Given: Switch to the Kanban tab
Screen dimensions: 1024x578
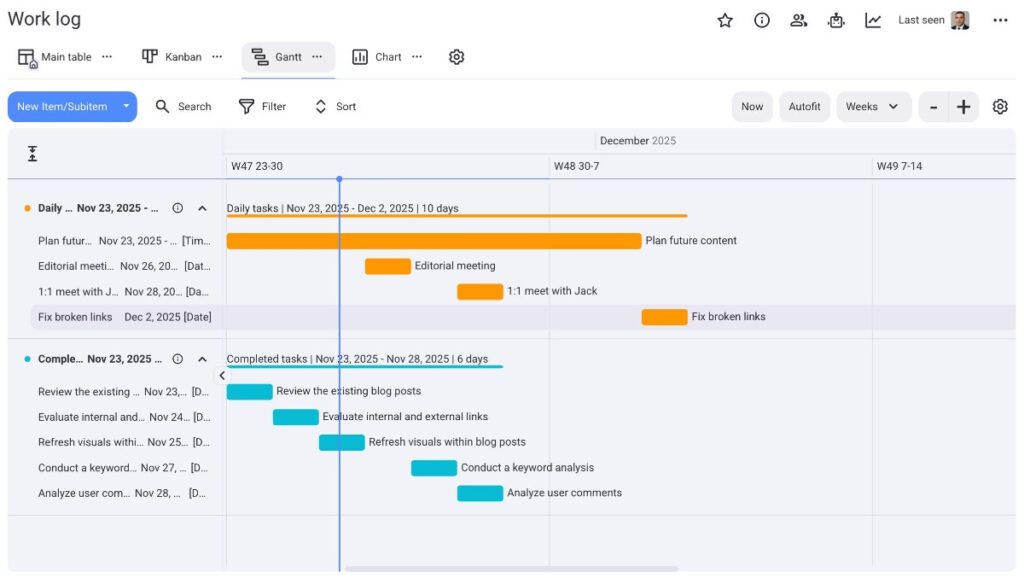Looking at the screenshot, I should click(171, 57).
